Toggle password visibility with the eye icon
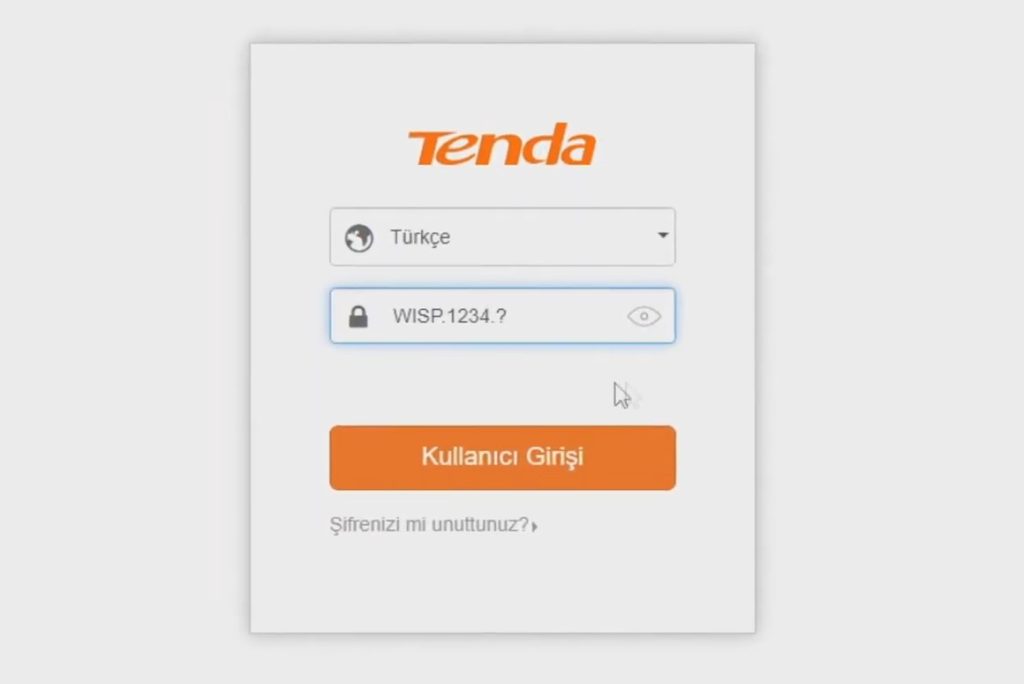This screenshot has width=1024, height=684. [x=644, y=316]
